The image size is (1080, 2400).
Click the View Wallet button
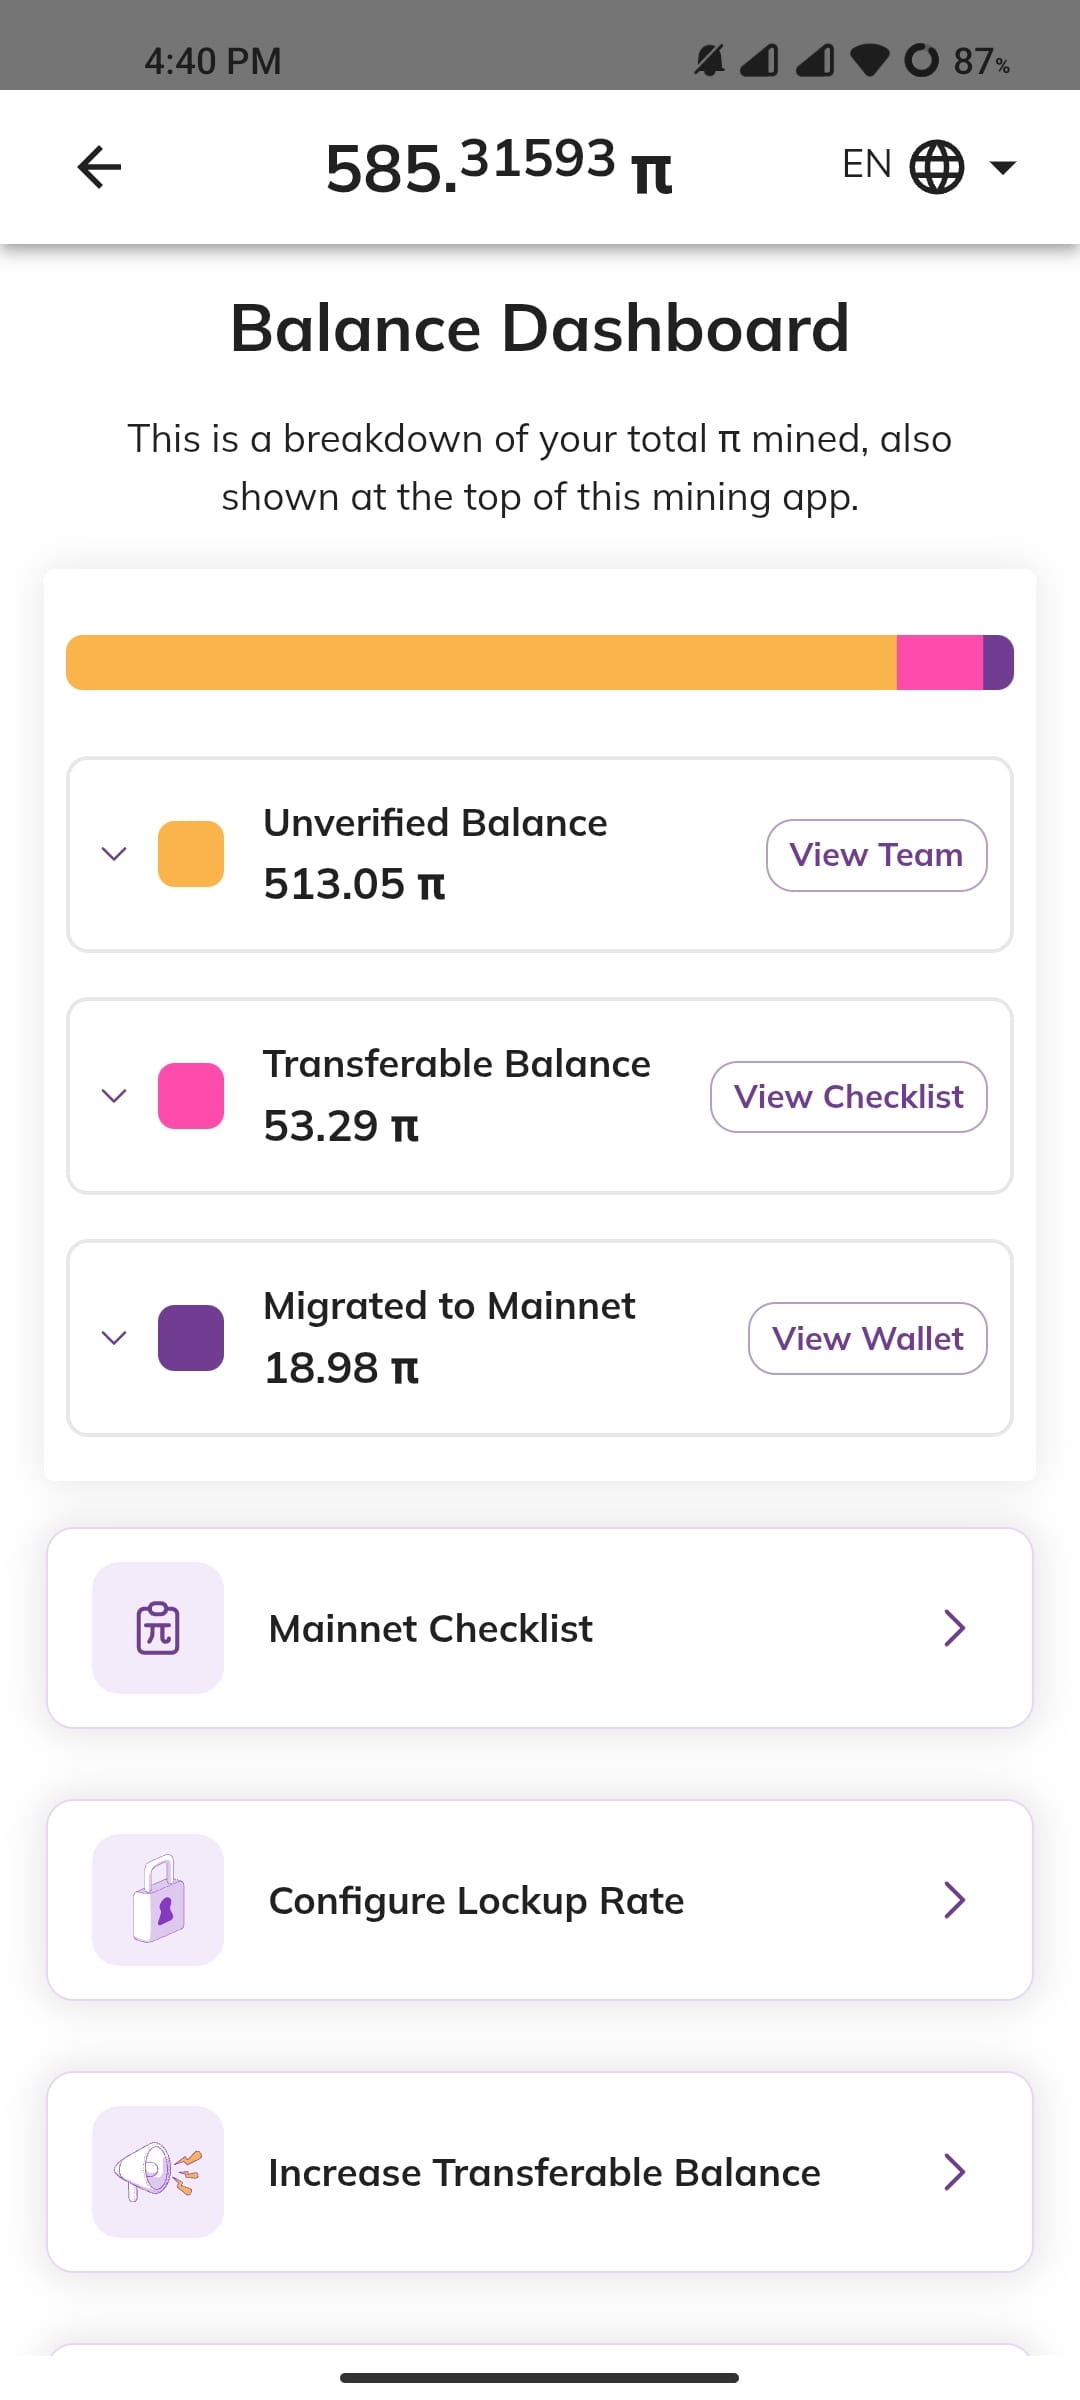click(868, 1338)
